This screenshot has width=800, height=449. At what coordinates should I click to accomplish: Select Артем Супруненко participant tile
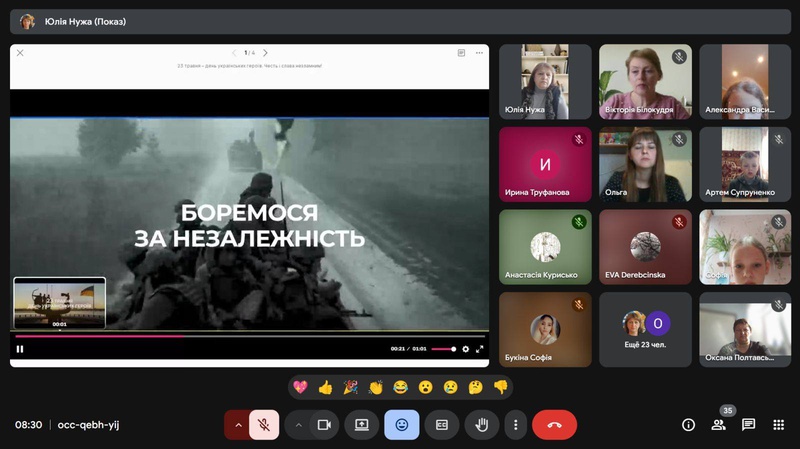point(745,164)
